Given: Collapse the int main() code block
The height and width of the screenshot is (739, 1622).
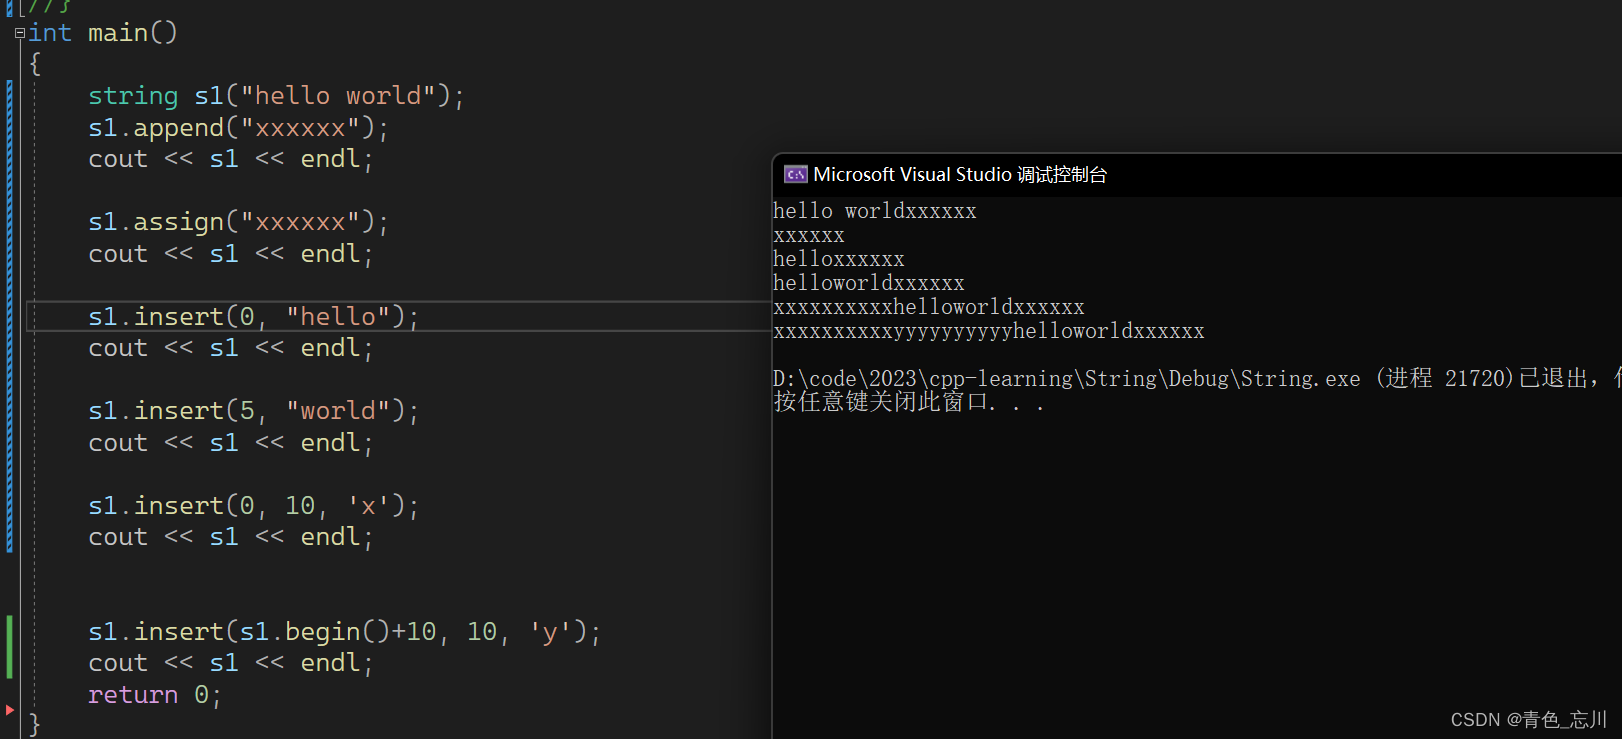Looking at the screenshot, I should click(19, 33).
